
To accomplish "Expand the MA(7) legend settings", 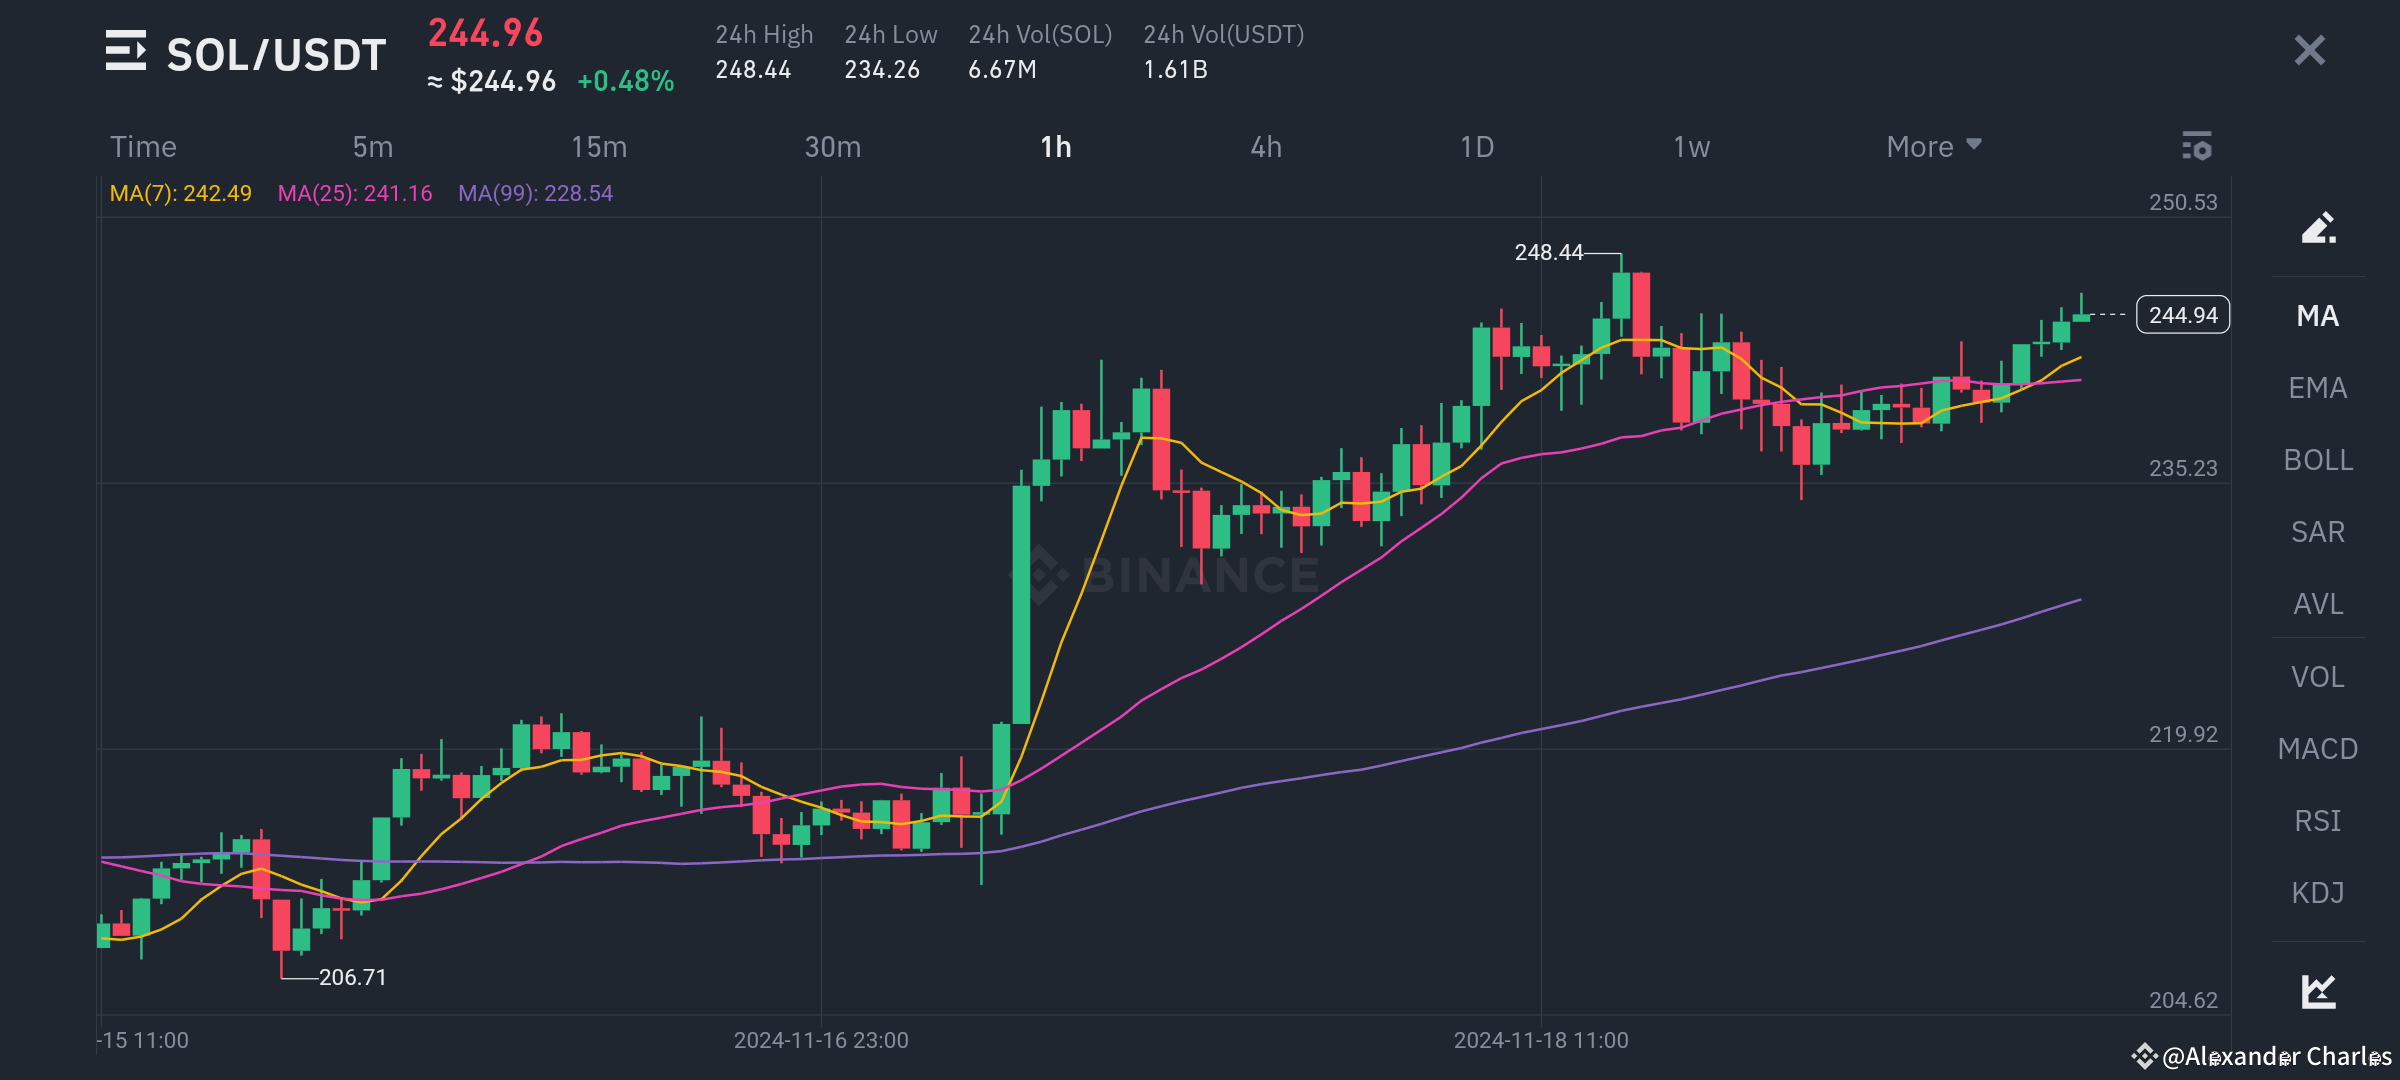I will pos(180,194).
